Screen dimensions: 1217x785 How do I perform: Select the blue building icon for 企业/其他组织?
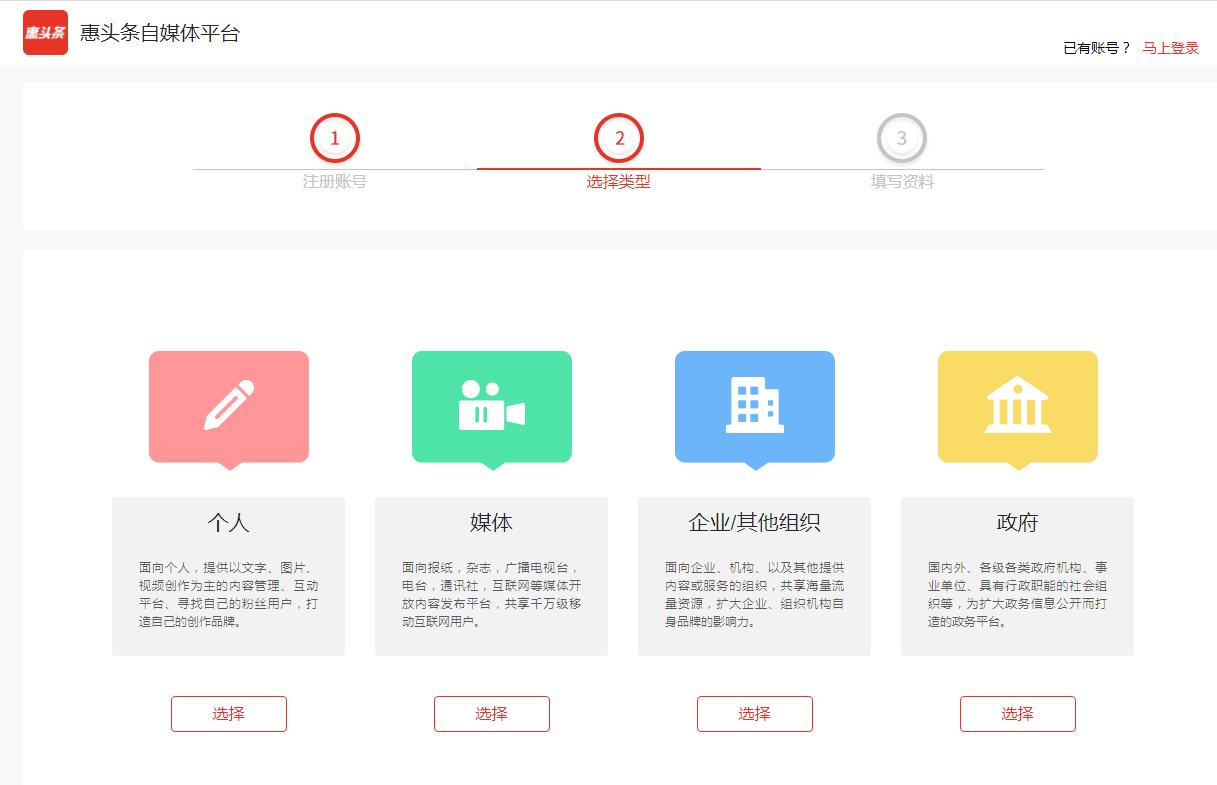coord(754,405)
